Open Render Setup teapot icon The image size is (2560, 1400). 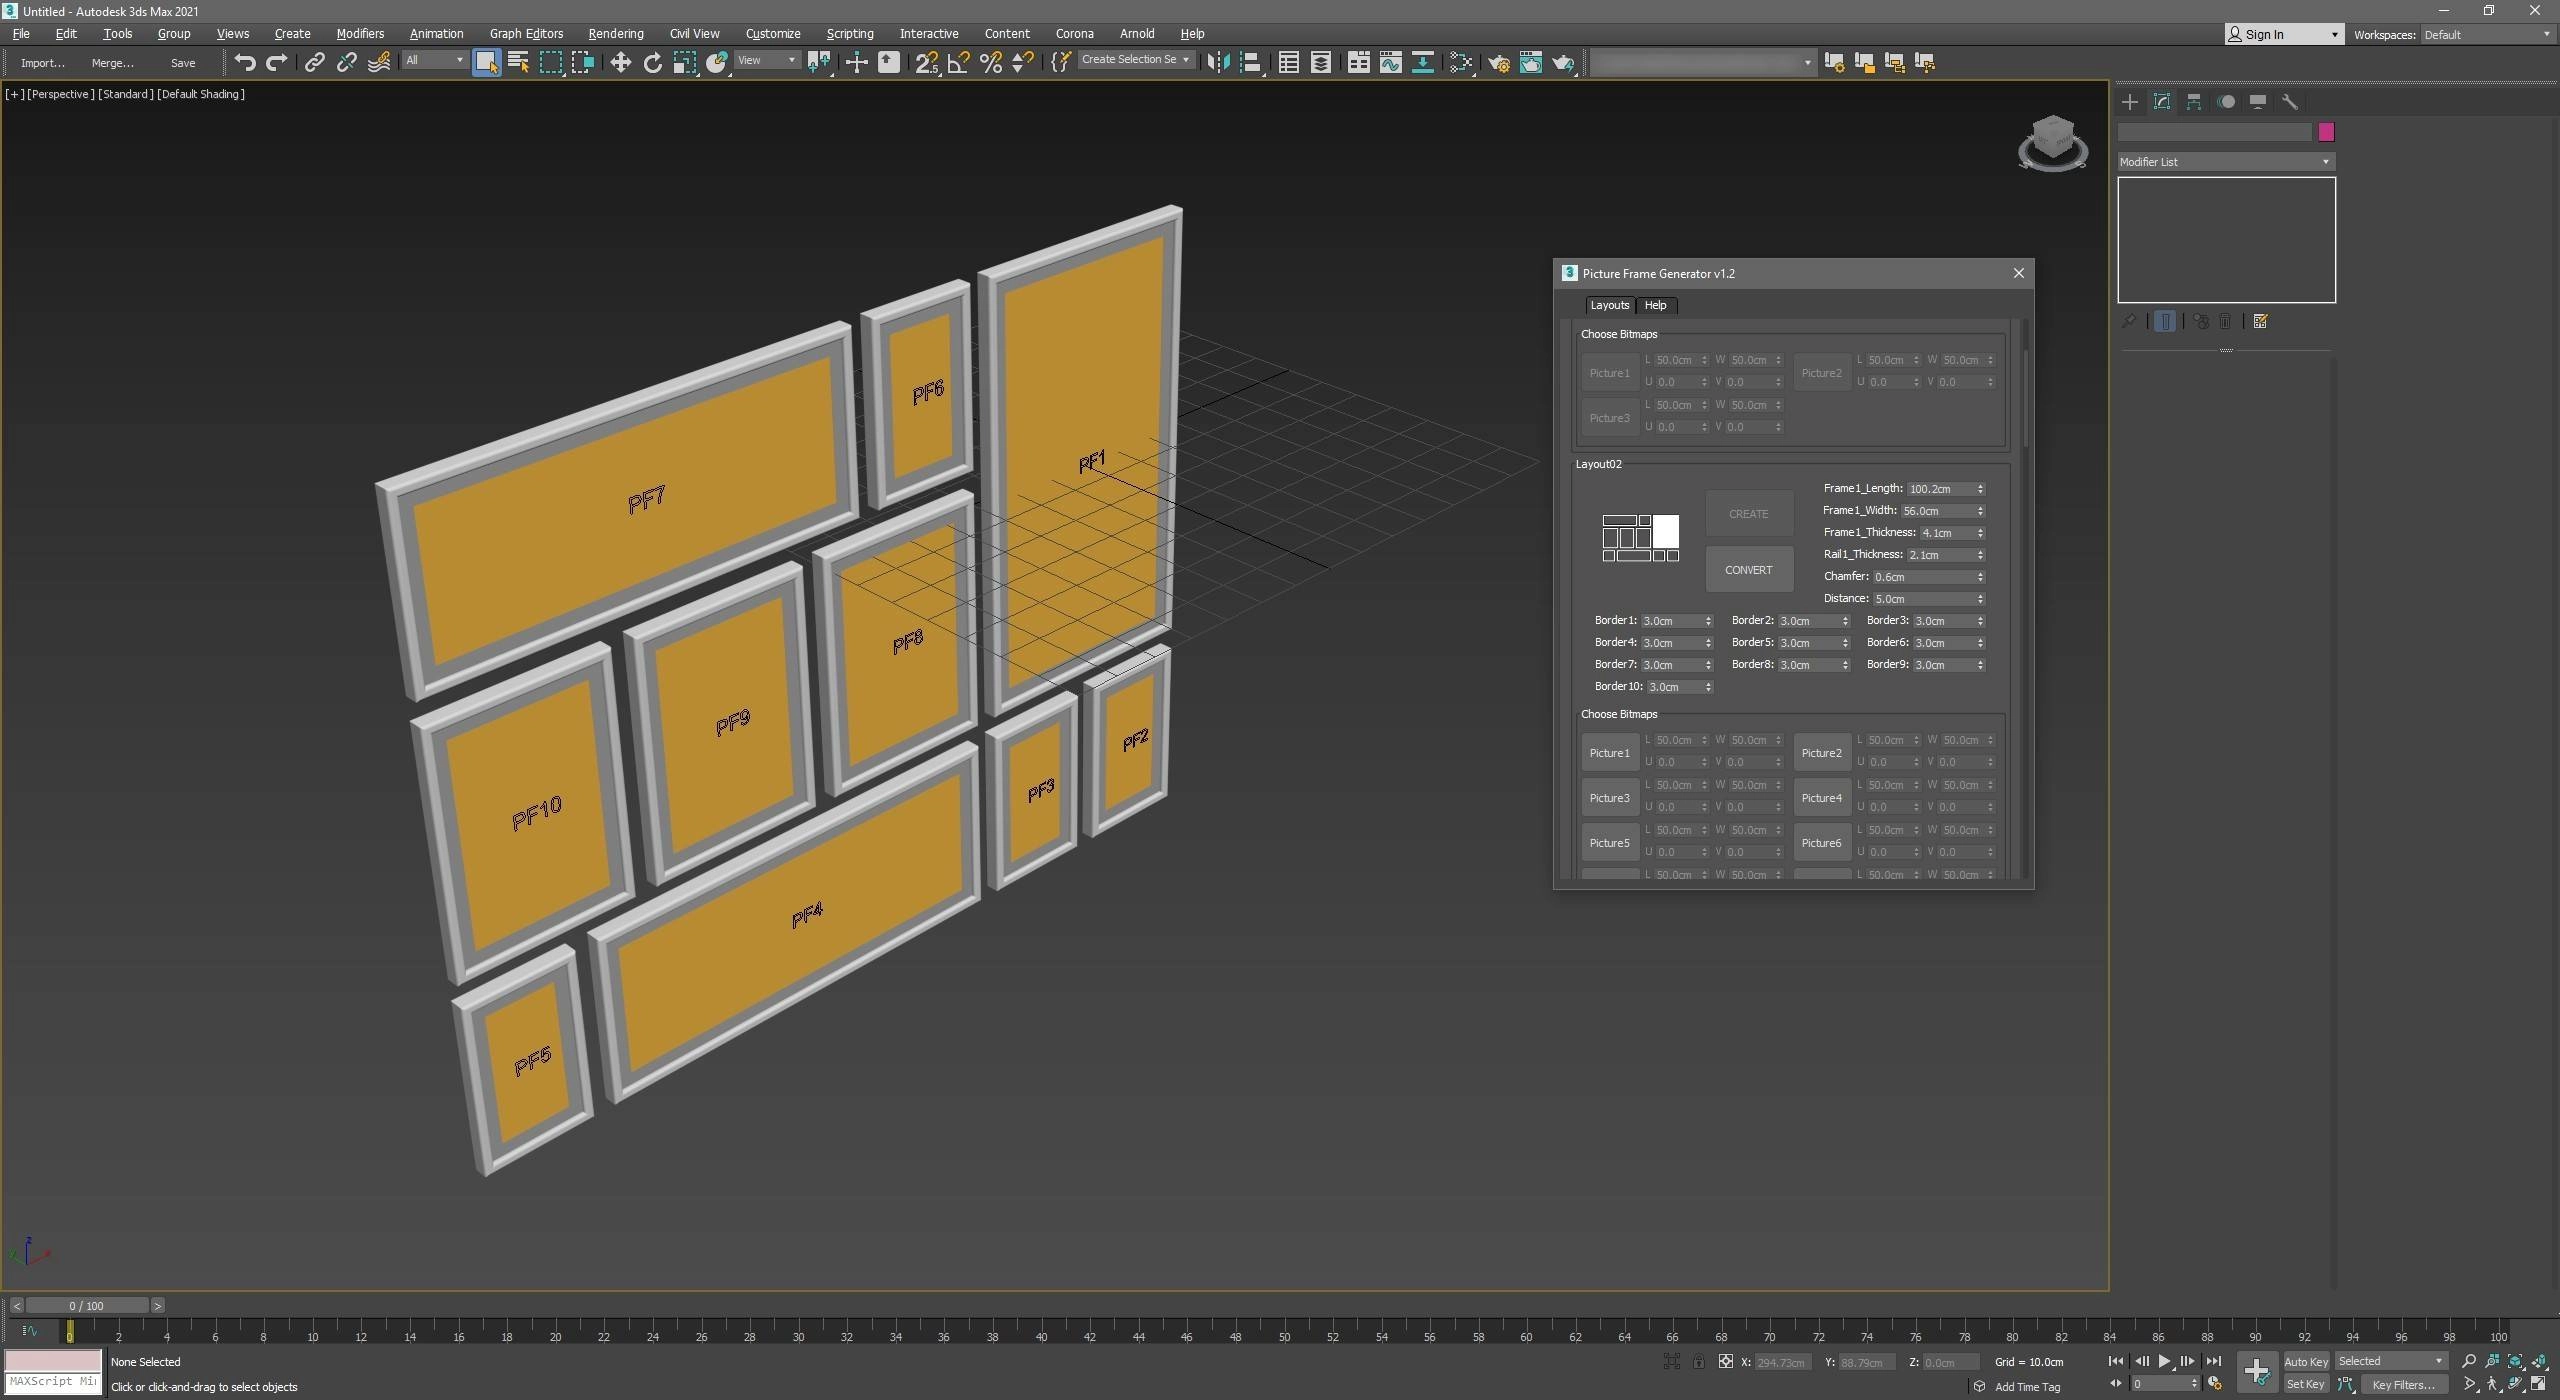1499,62
